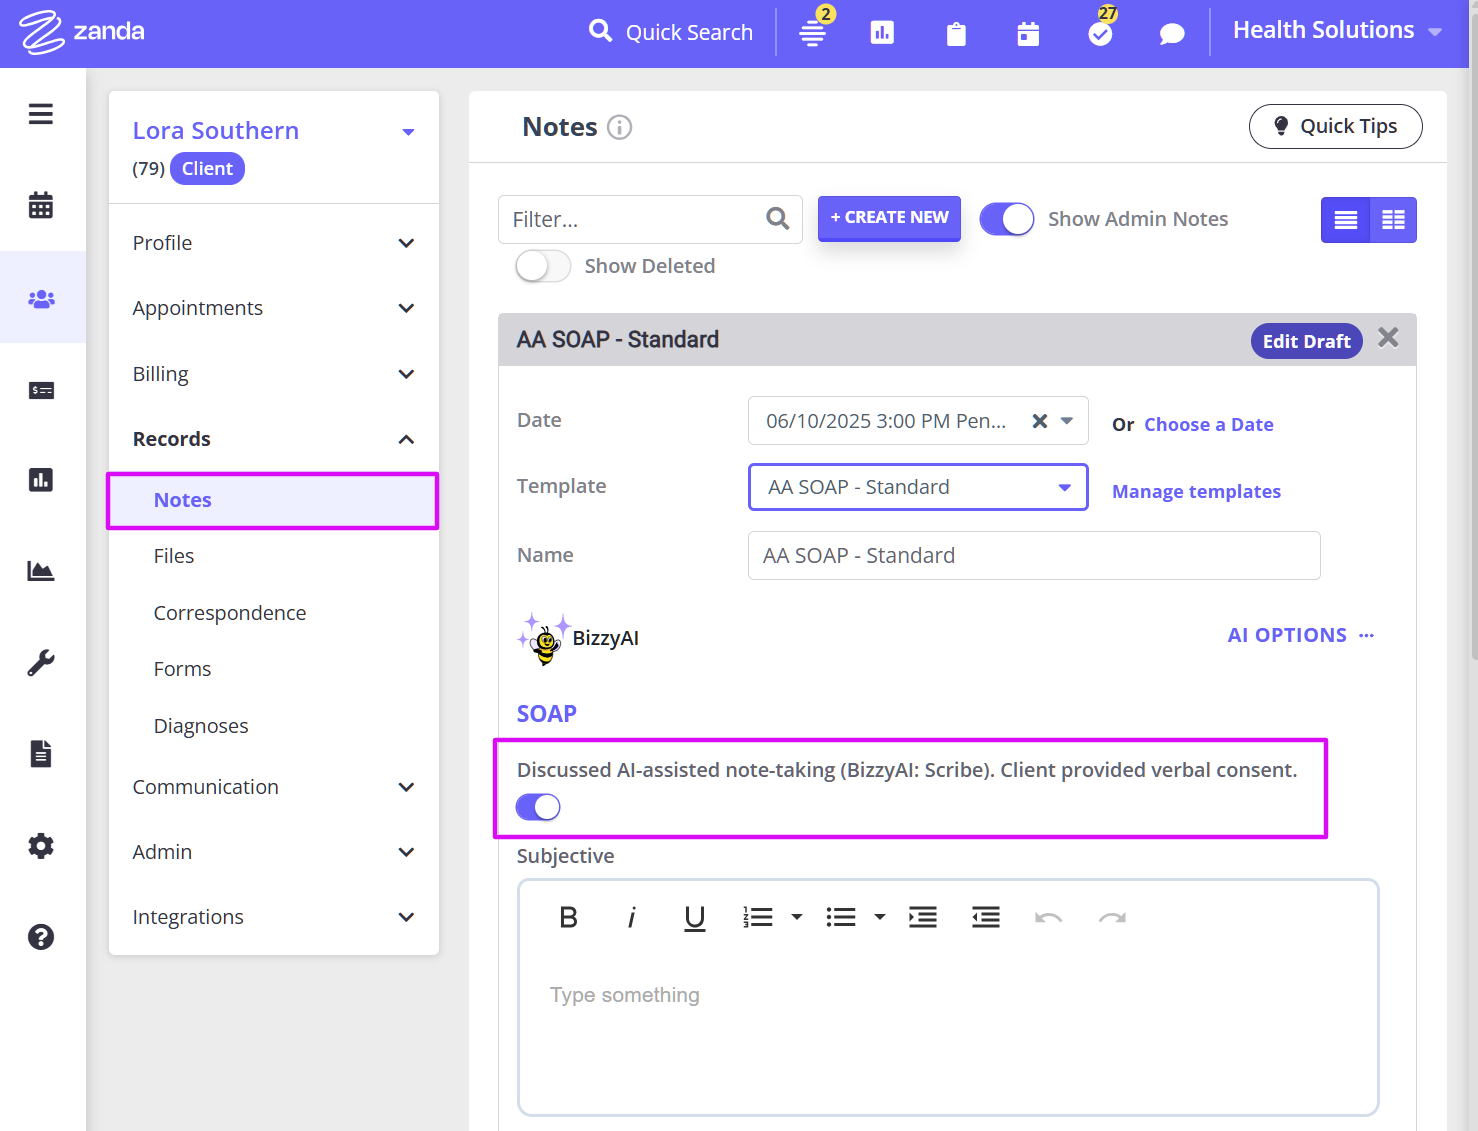Screen dimensions: 1478x1131
Task: Open the settings gear in the left sidebar
Action: 41,845
